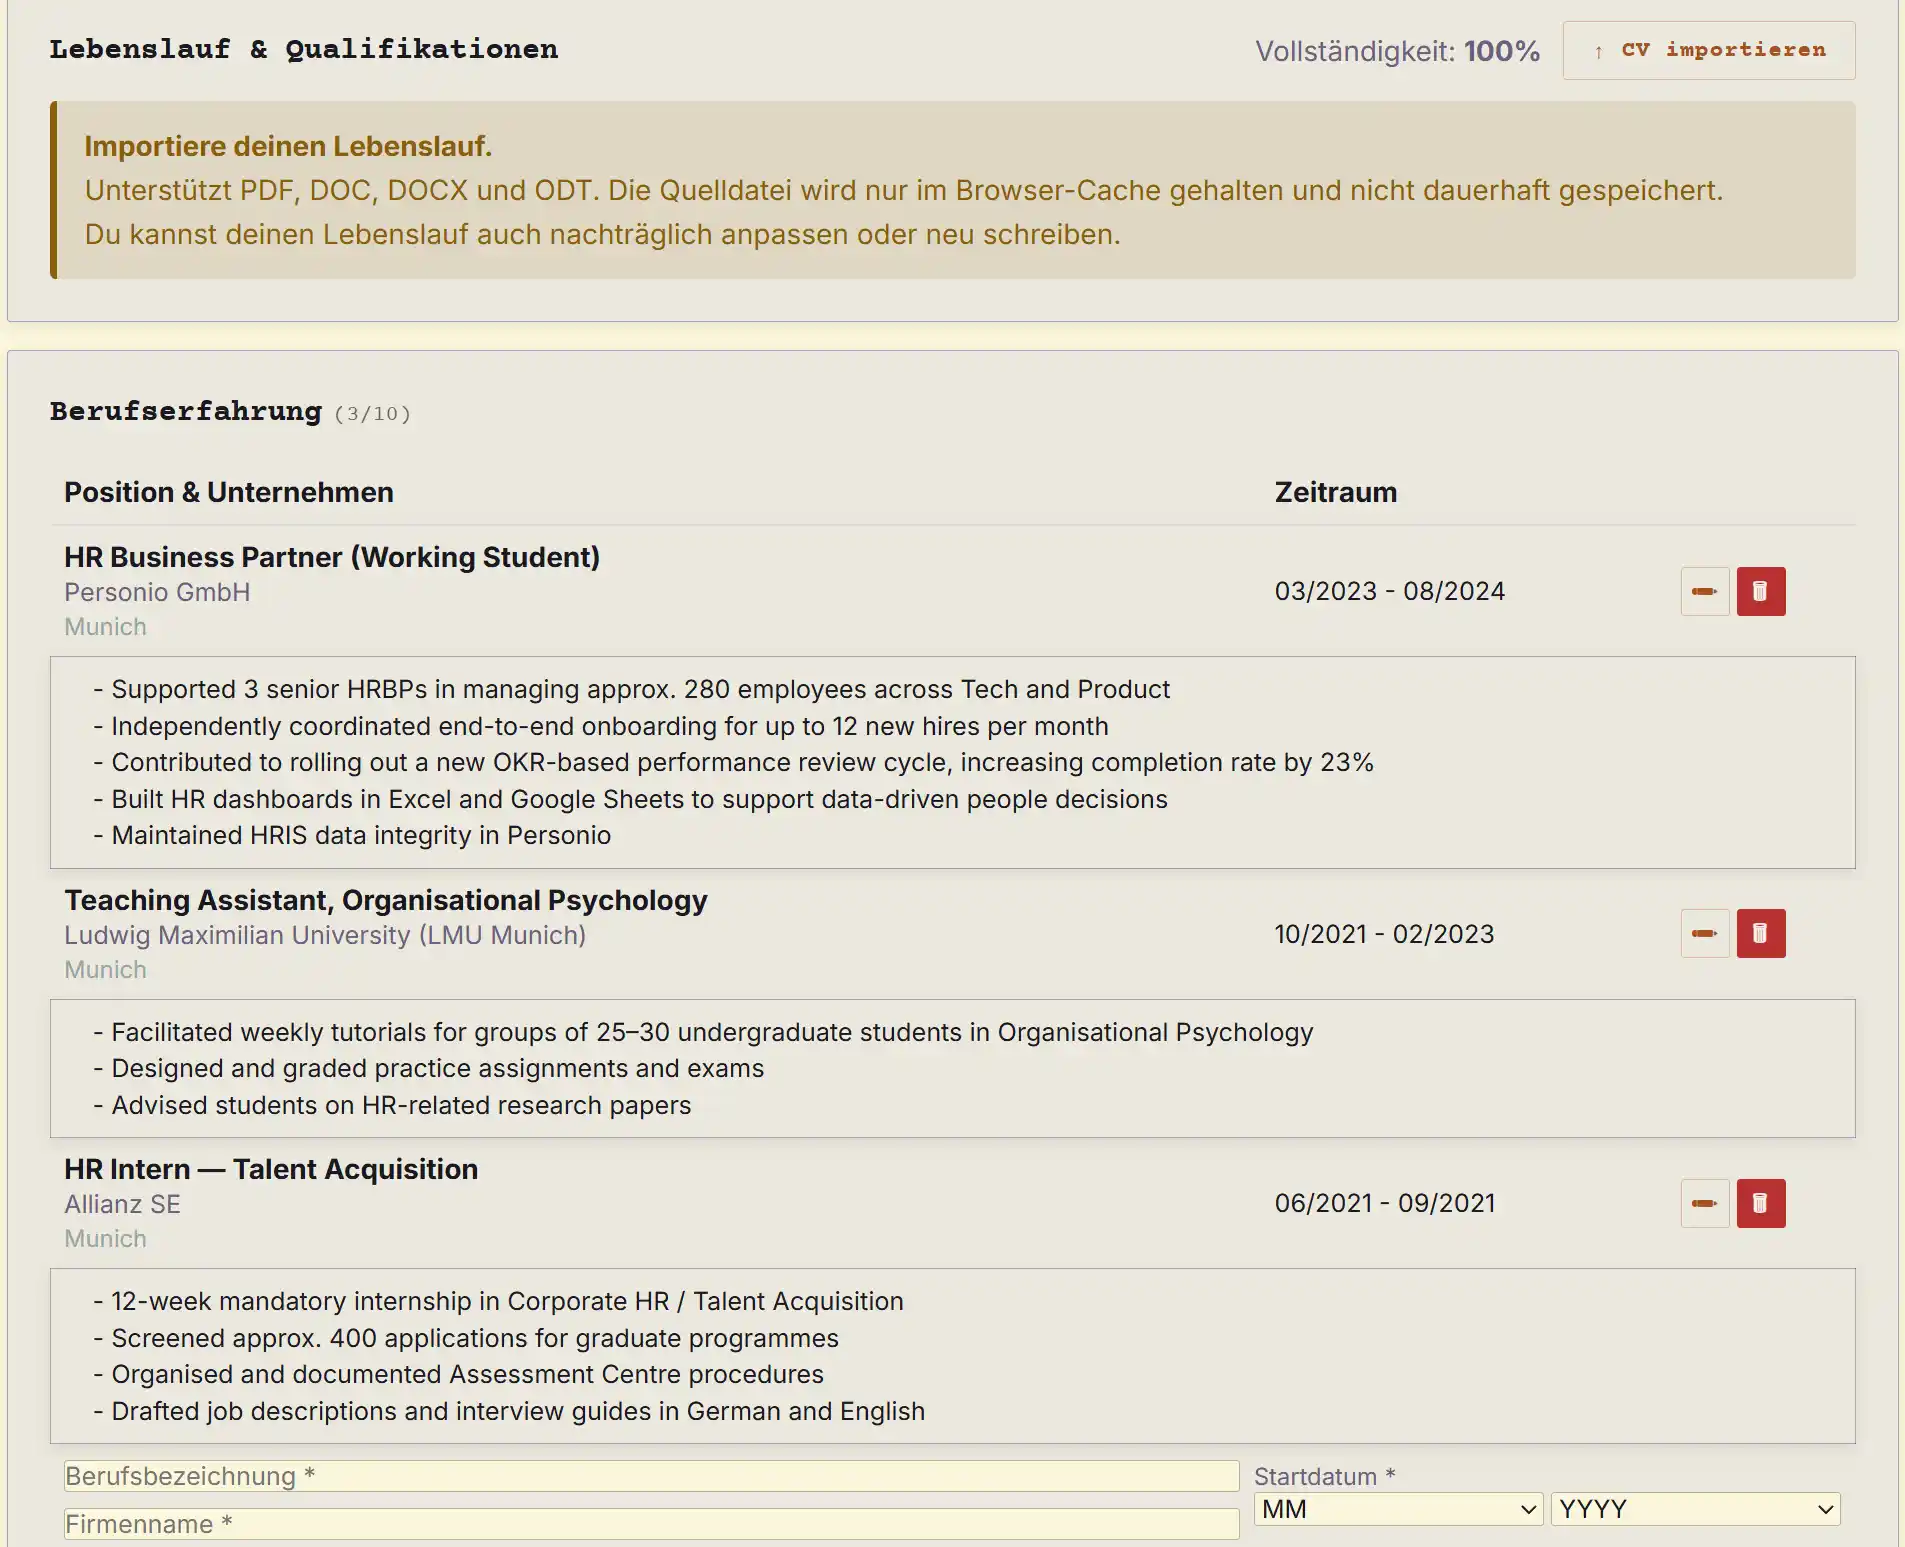
Task: Collapse the Allianz SE entry with minus icon
Action: pyautogui.click(x=1705, y=1203)
